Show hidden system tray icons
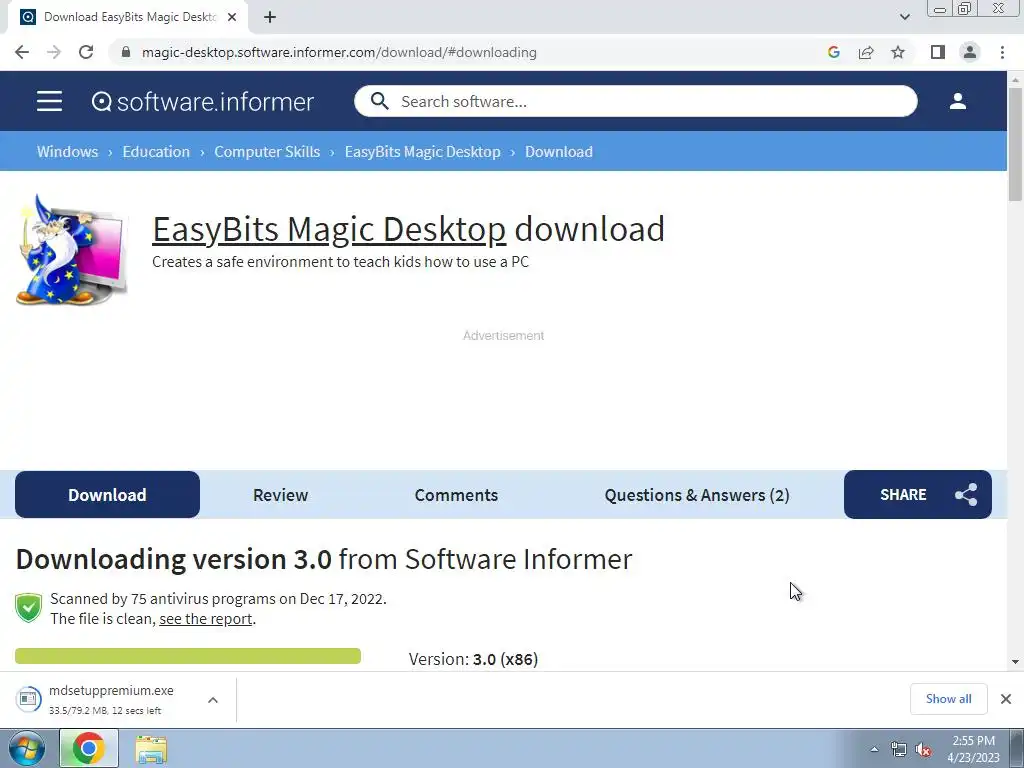 click(874, 750)
